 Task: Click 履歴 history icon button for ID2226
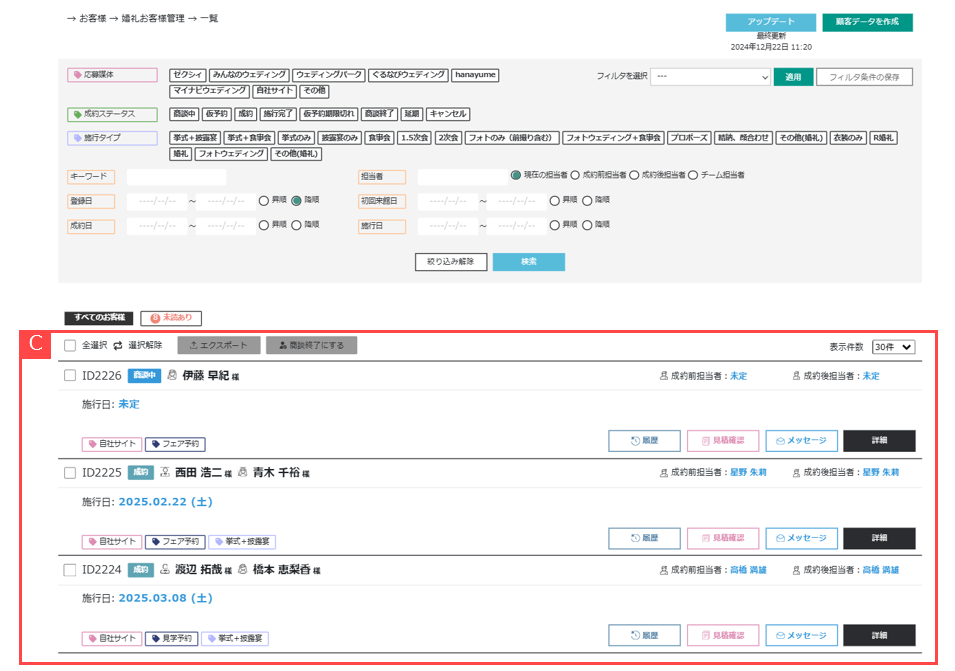644,440
